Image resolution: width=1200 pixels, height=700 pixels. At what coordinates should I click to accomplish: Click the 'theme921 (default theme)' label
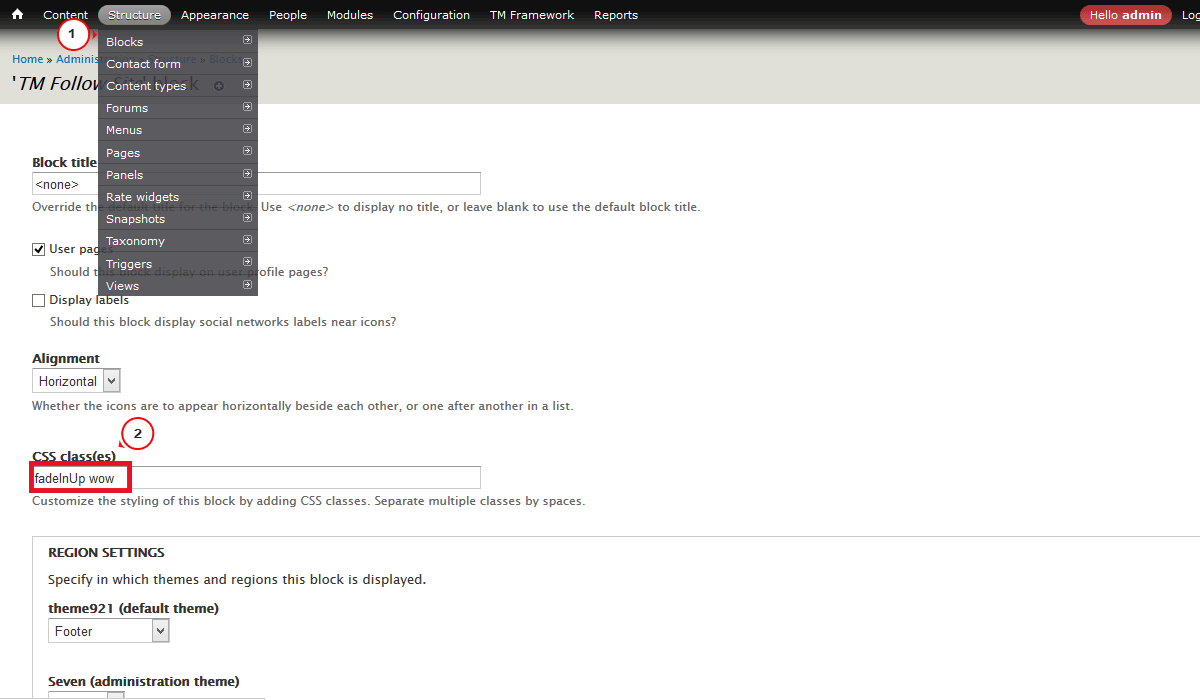coord(133,608)
